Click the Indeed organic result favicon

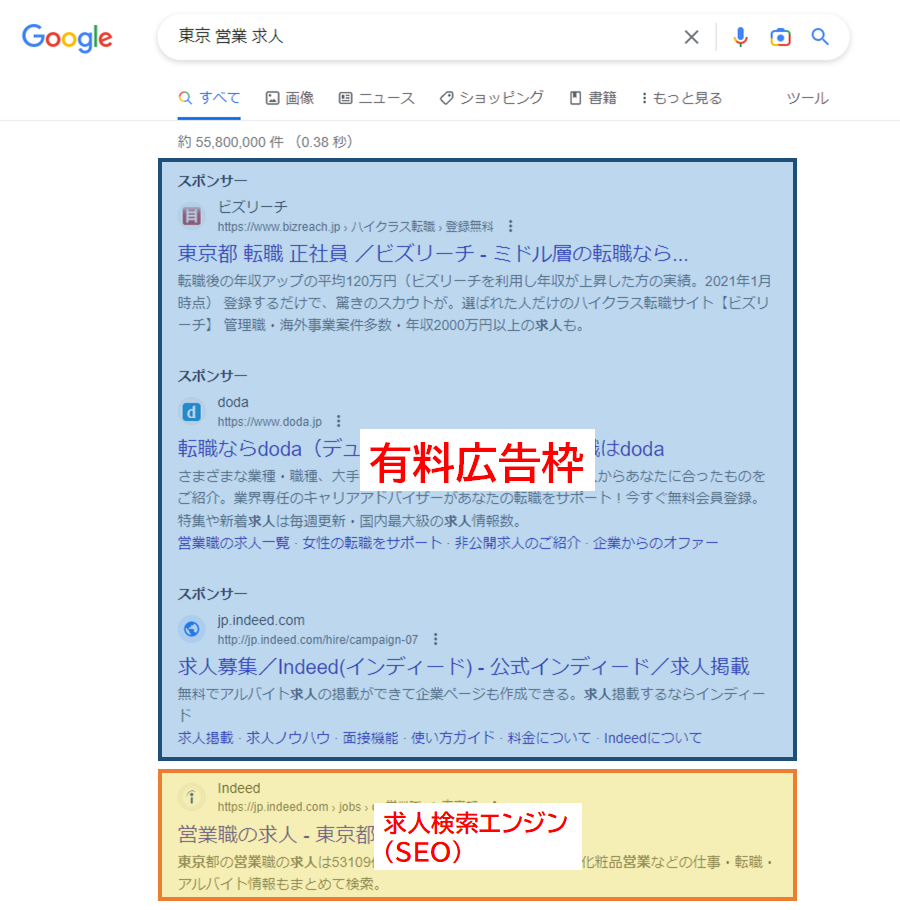click(x=191, y=797)
